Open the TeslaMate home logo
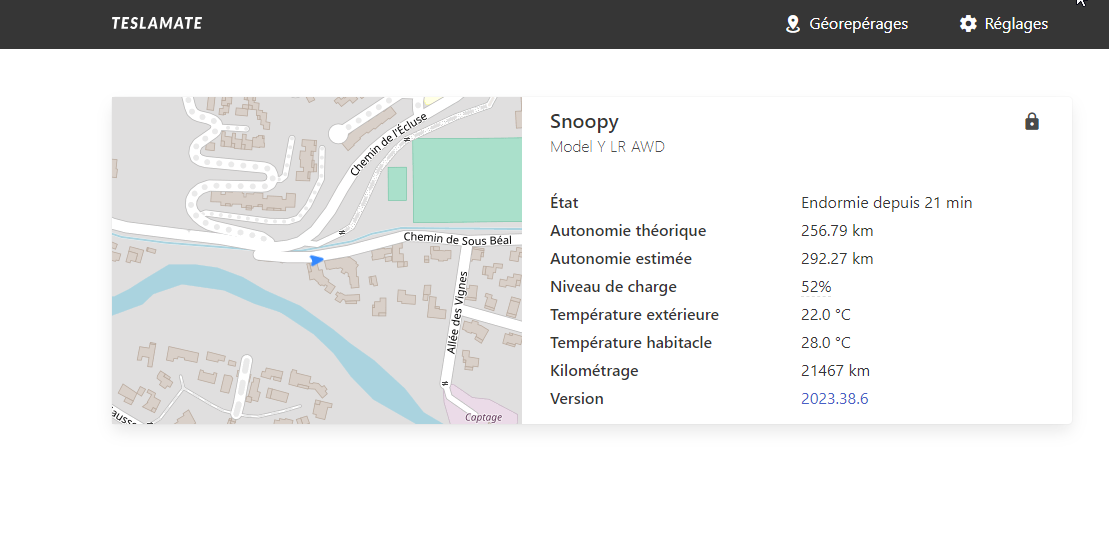The height and width of the screenshot is (554, 1109). click(x=156, y=23)
